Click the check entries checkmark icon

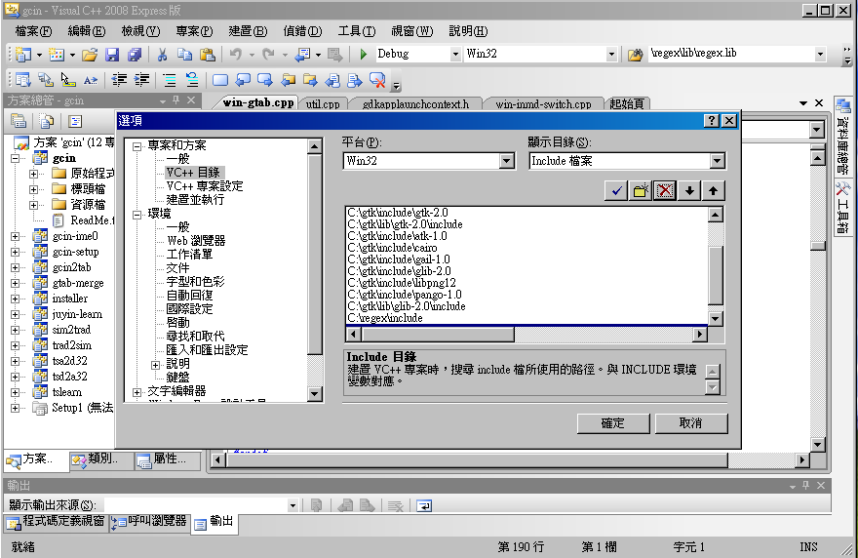click(x=617, y=191)
